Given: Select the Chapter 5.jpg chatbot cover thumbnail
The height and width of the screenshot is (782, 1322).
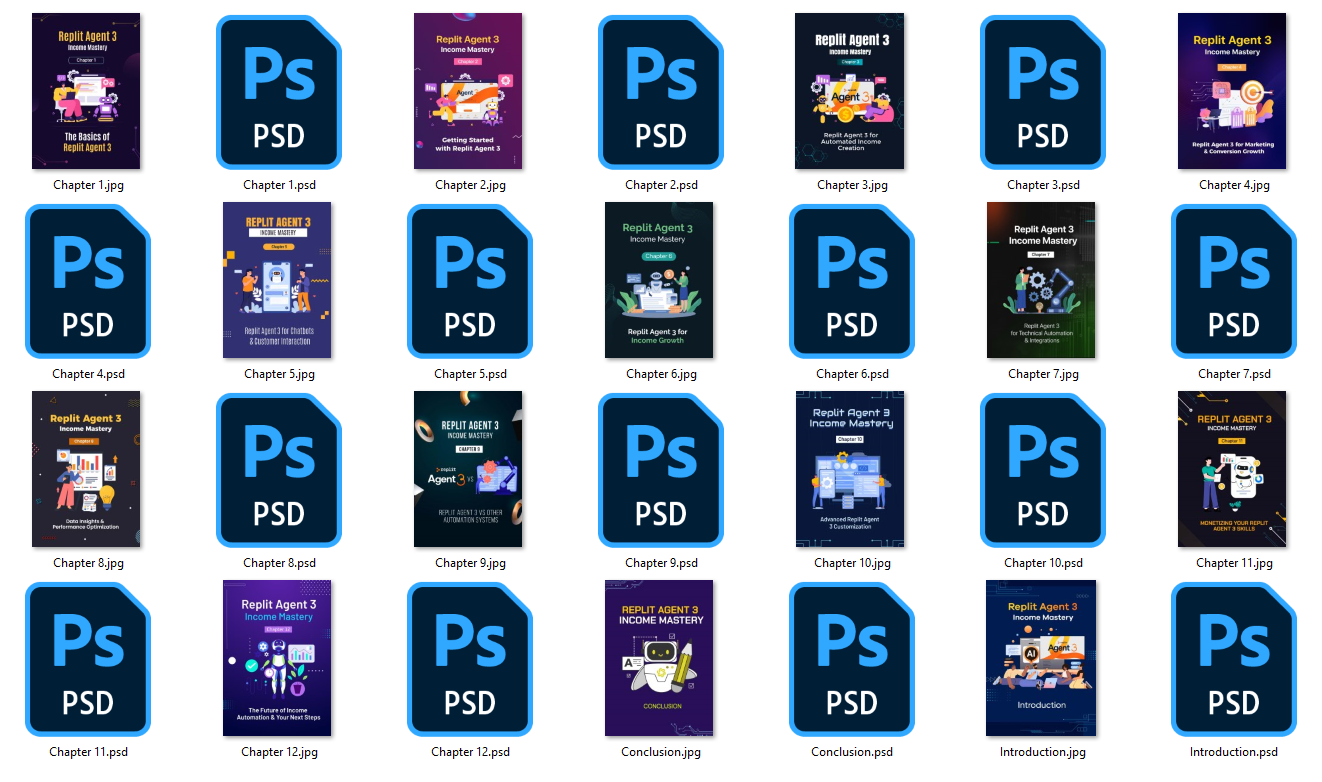Looking at the screenshot, I should (277, 280).
